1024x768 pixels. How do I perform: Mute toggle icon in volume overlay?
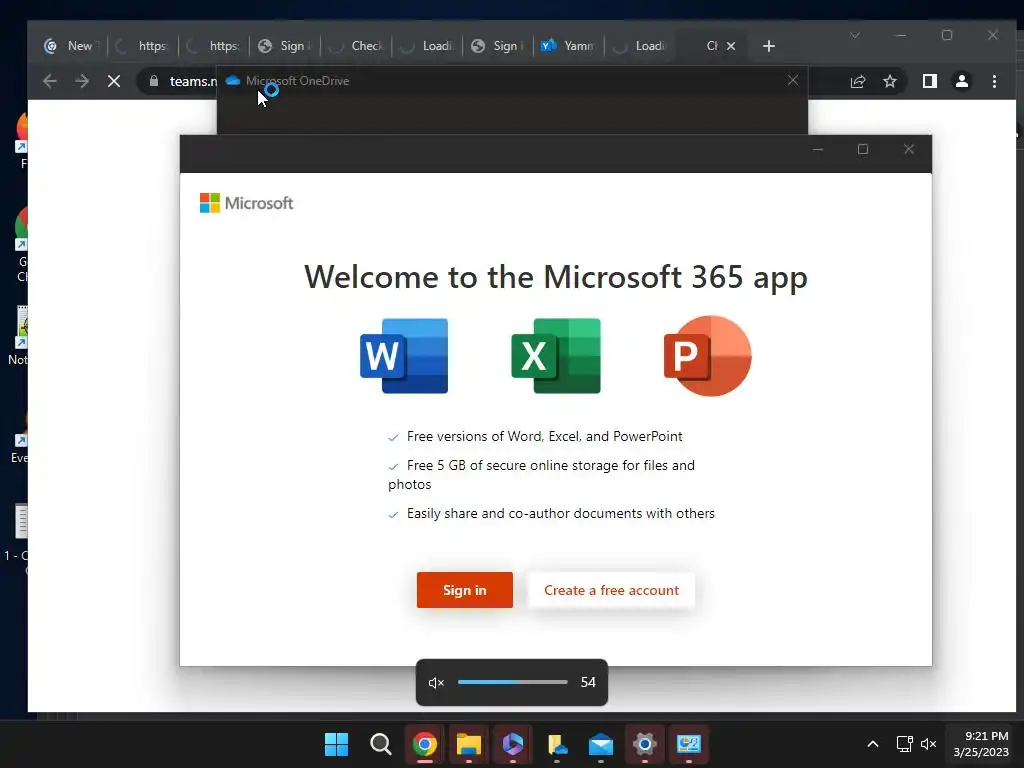436,682
